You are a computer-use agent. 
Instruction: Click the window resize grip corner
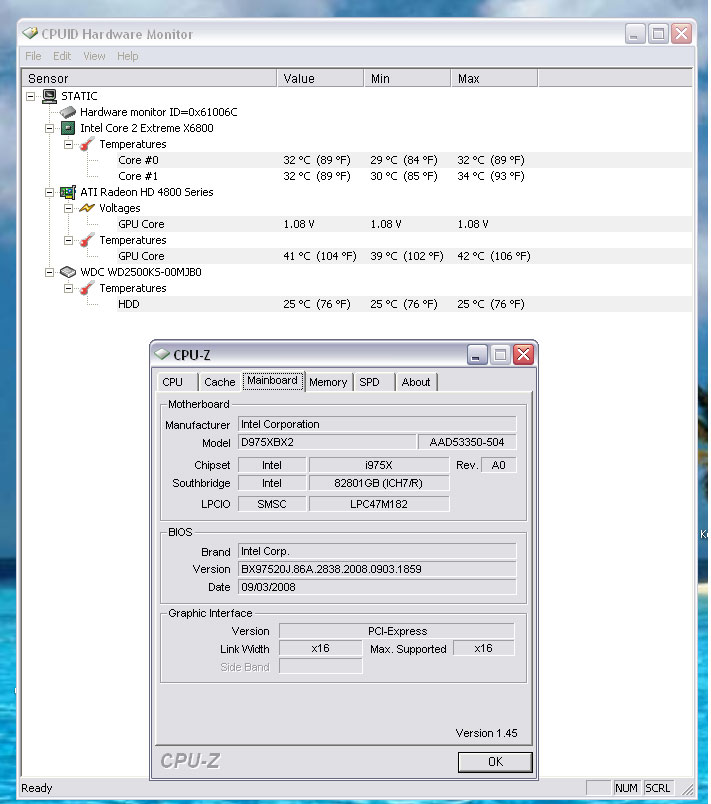click(x=687, y=789)
